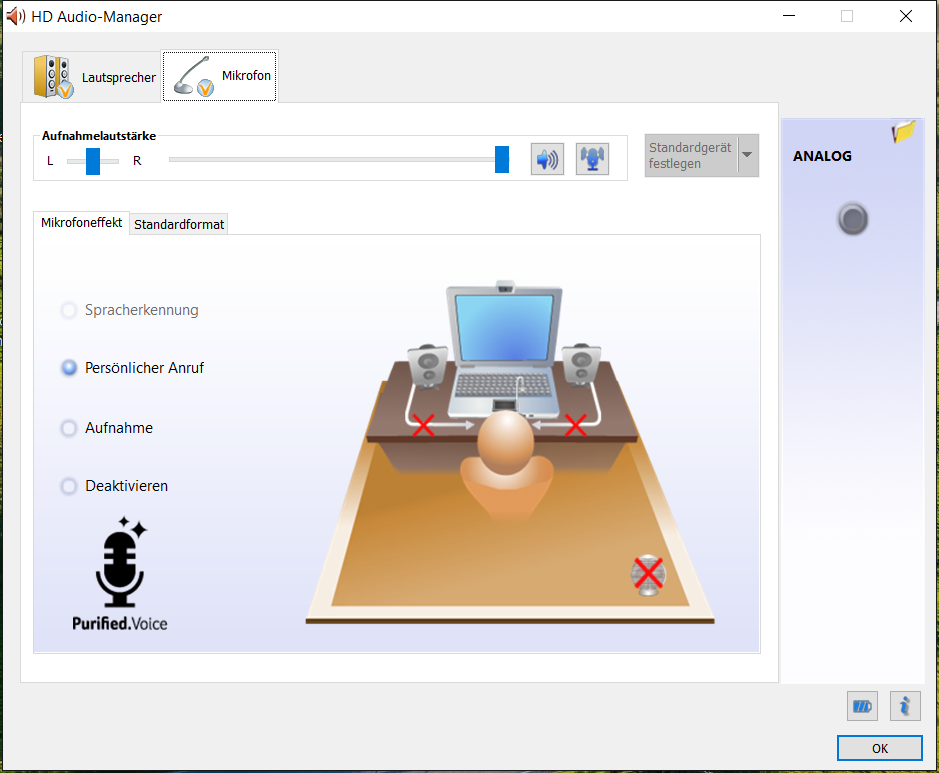Click the recording volume slider handle
This screenshot has height=773, width=939.
click(x=502, y=159)
